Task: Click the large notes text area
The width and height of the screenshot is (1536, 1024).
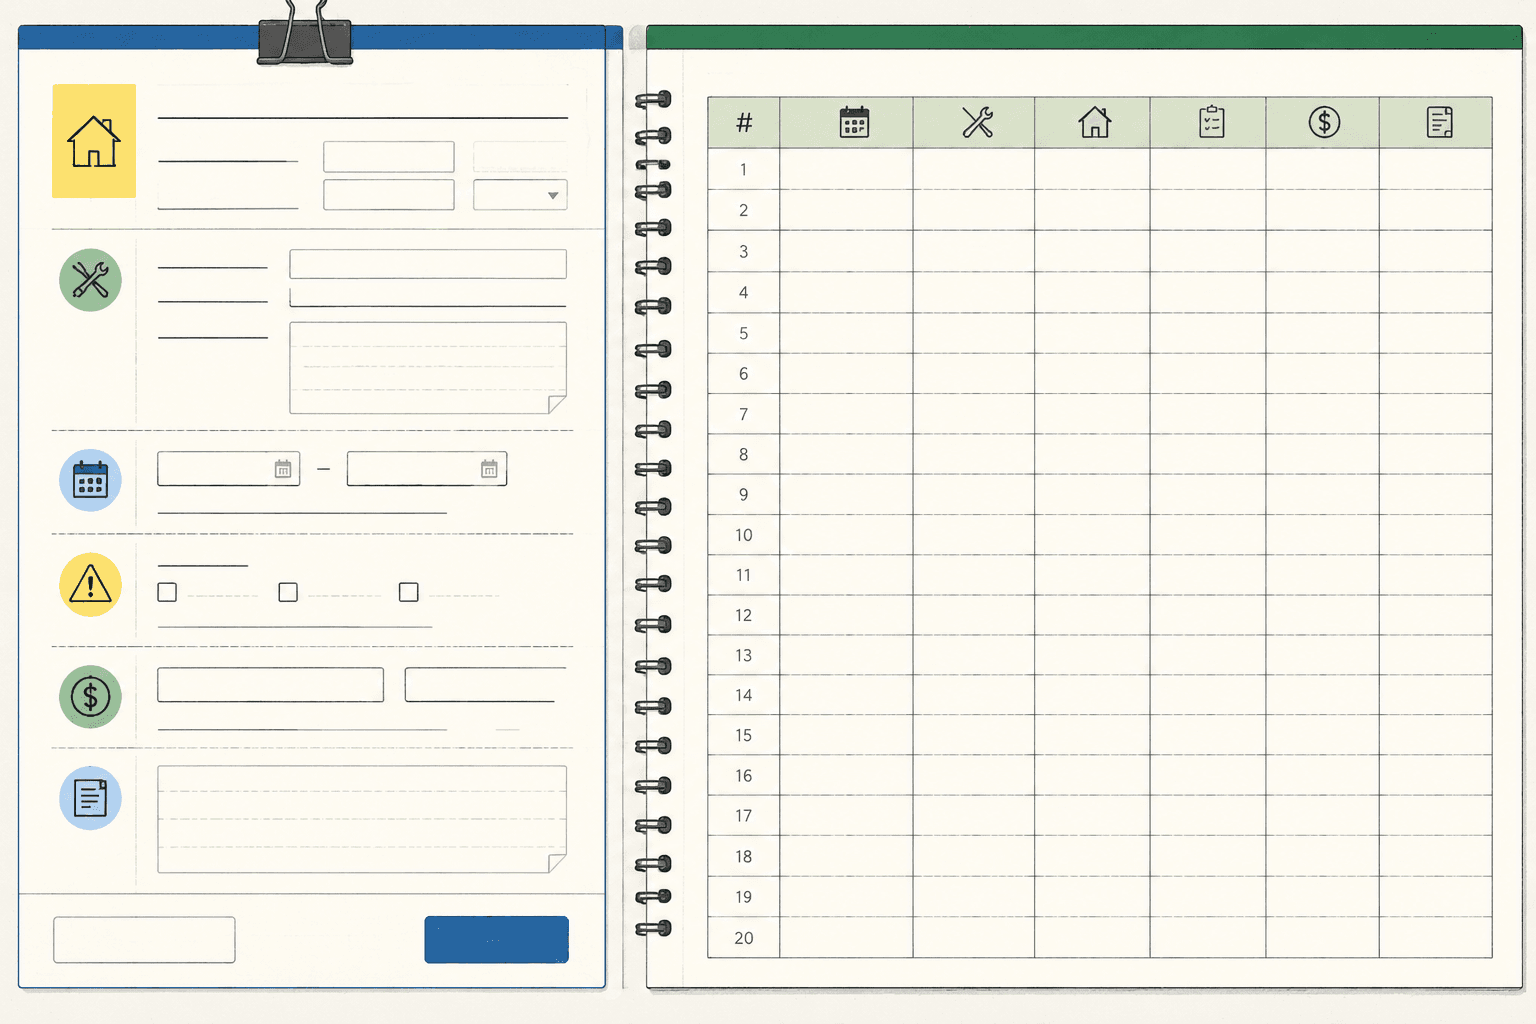Action: (362, 820)
